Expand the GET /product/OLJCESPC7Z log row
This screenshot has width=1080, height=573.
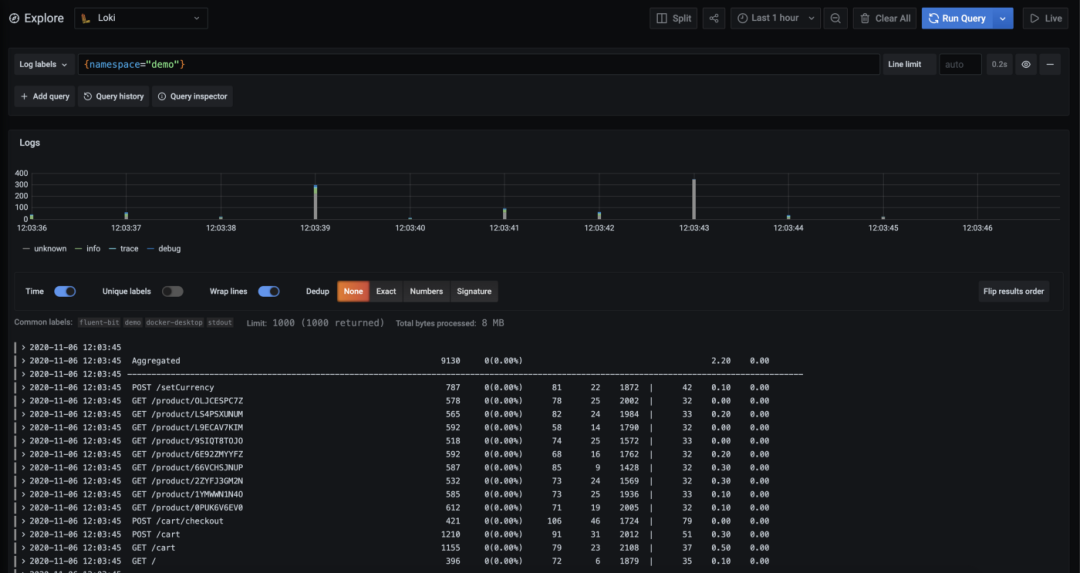pyautogui.click(x=23, y=401)
